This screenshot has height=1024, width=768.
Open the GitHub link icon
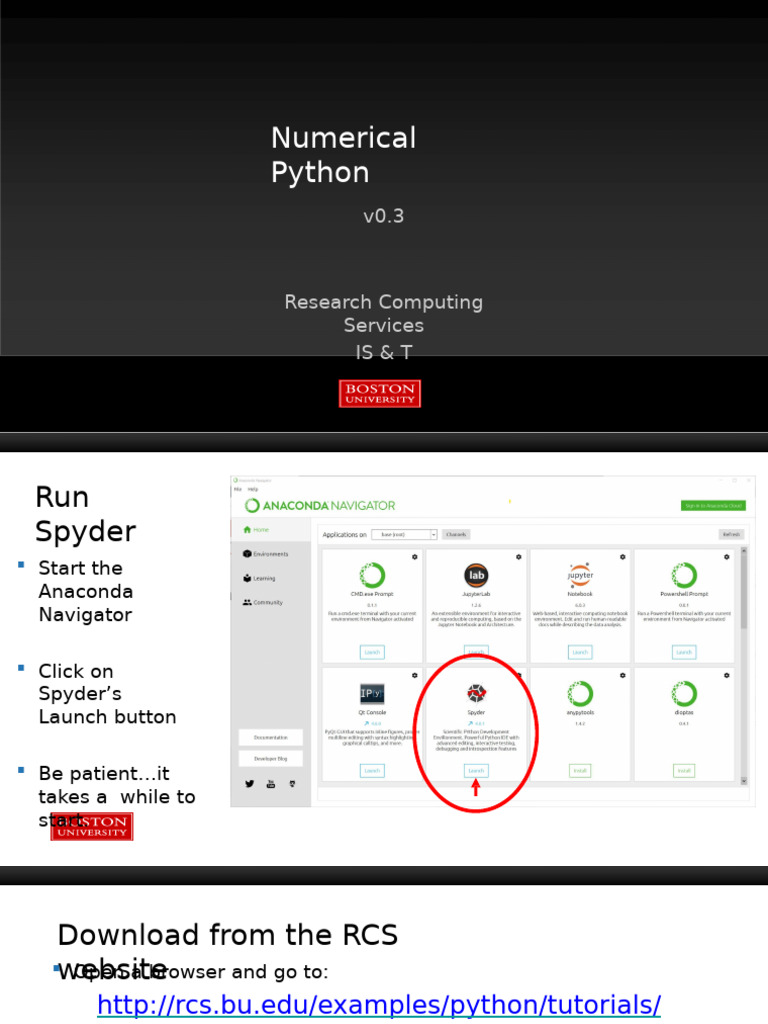pos(292,784)
